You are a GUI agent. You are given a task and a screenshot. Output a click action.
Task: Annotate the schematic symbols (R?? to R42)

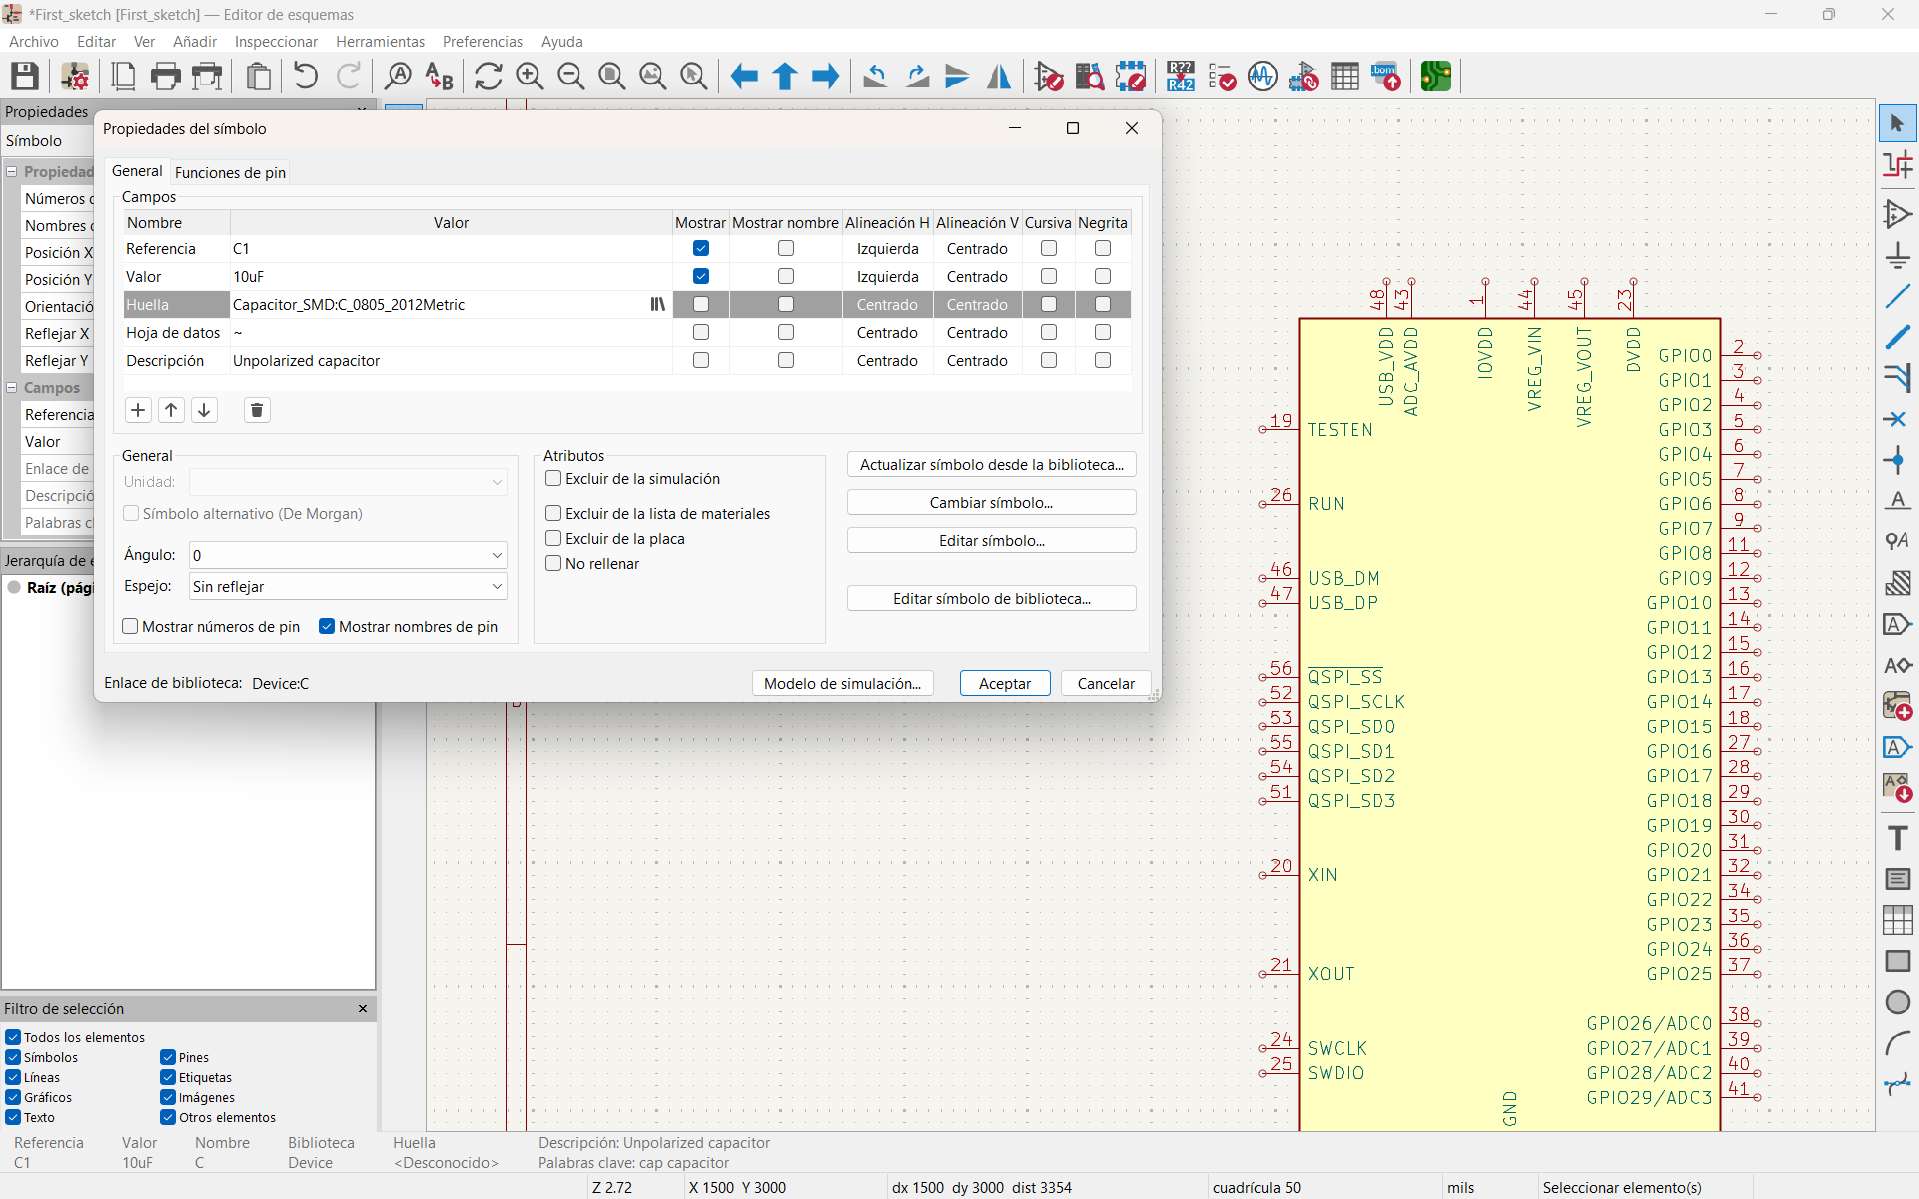1180,76
